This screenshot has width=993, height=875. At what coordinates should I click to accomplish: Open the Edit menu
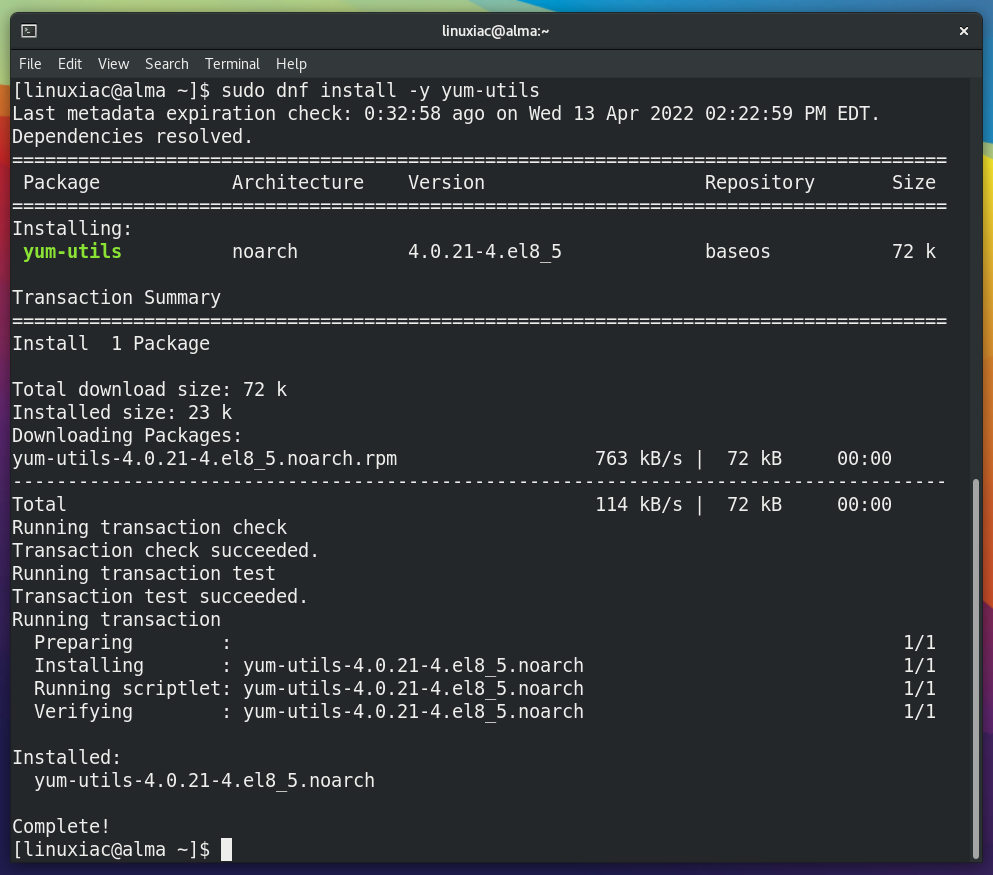click(x=69, y=64)
